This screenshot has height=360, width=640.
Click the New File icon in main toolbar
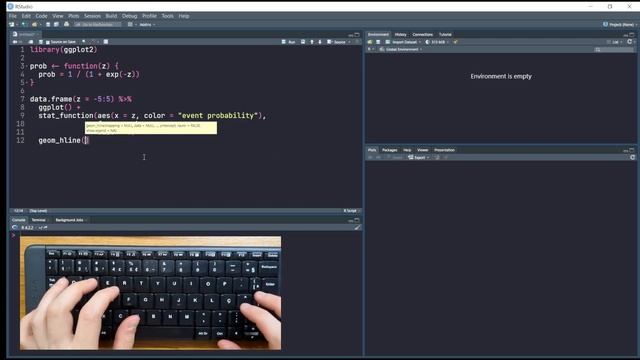click(x=12, y=24)
